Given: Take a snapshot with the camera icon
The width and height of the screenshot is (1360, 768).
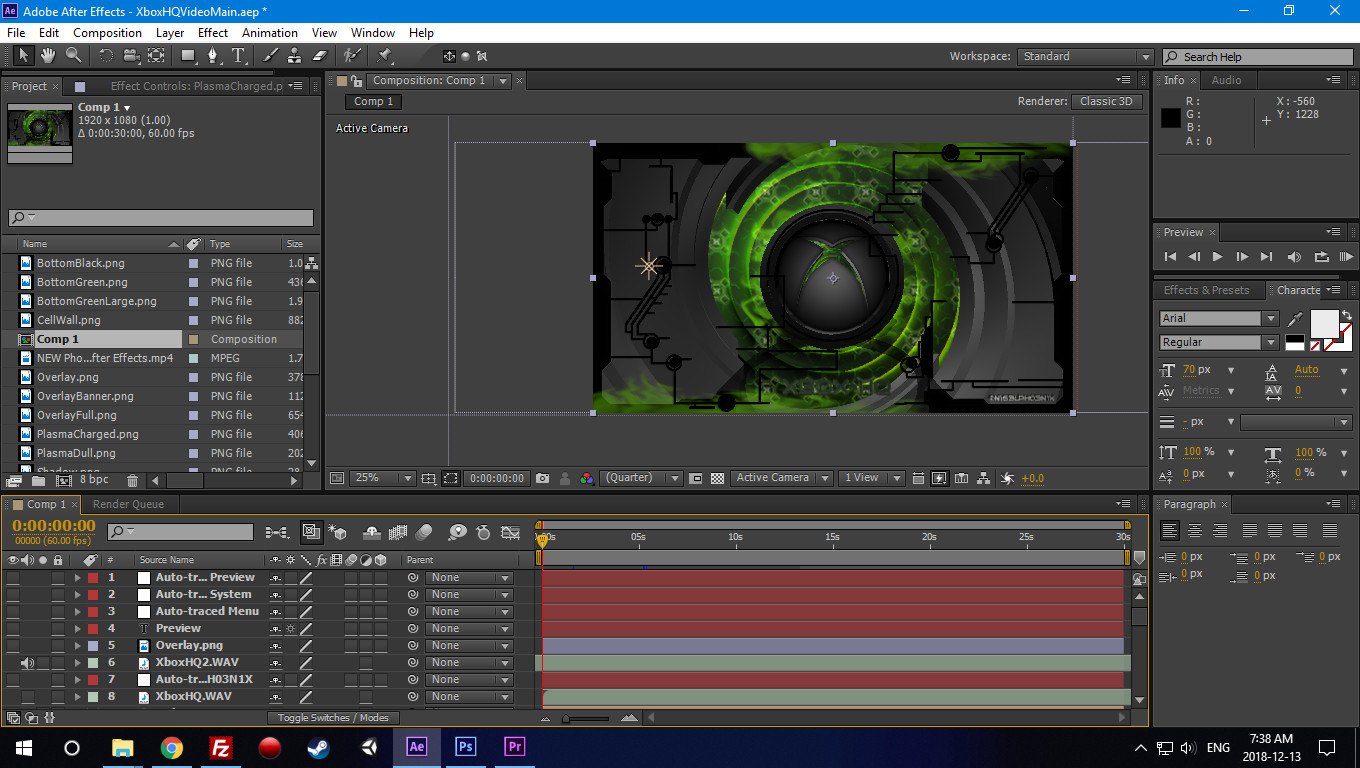Looking at the screenshot, I should (542, 478).
